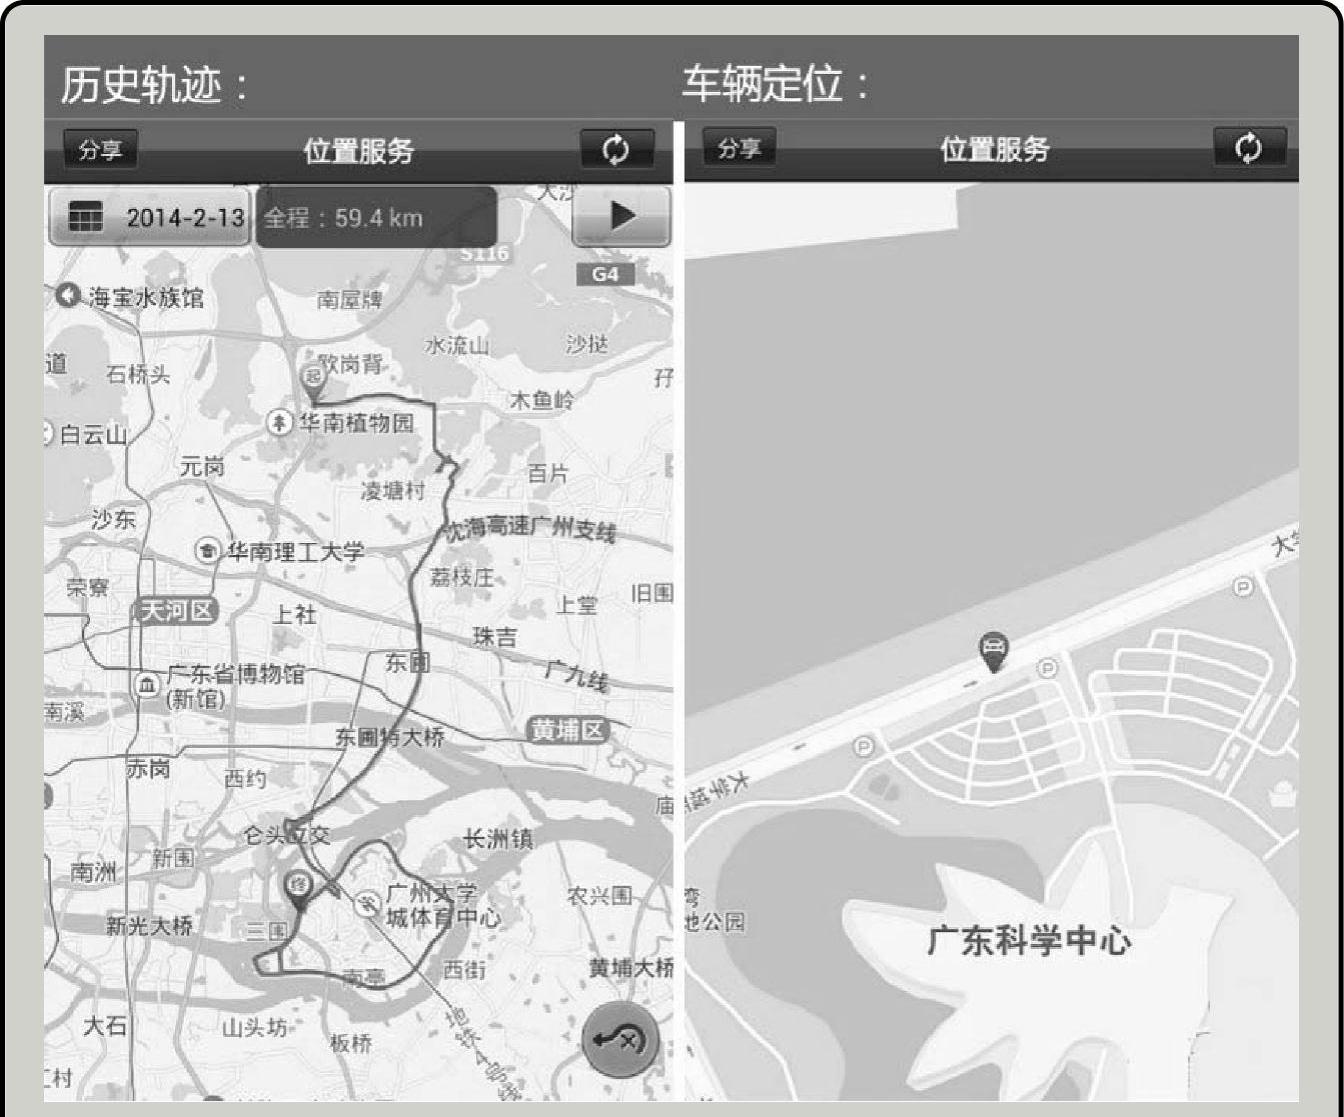Tap the vehicle position car marker
Viewport: 1344px width, 1117px height.
(x=992, y=651)
